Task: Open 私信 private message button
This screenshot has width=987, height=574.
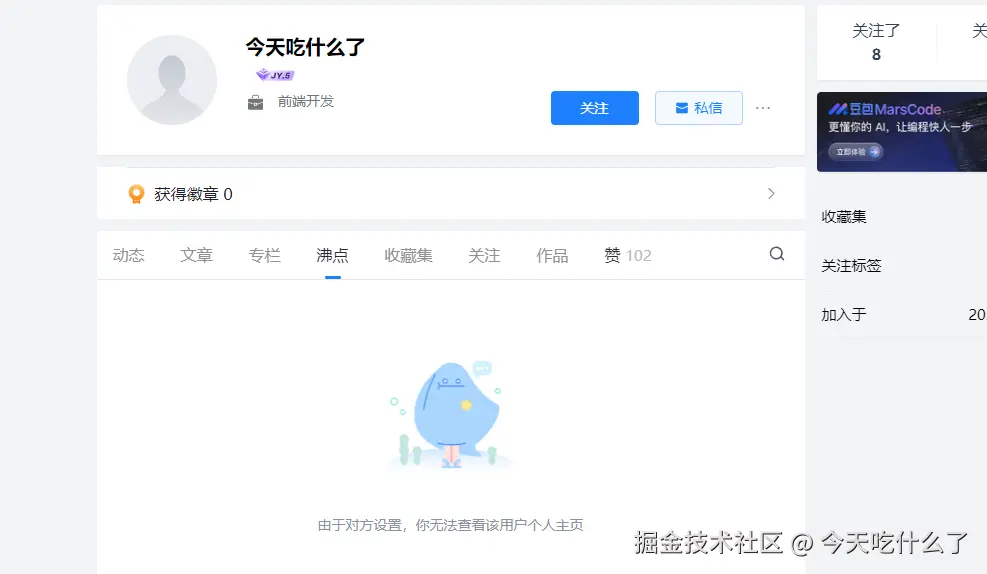Action: click(698, 108)
